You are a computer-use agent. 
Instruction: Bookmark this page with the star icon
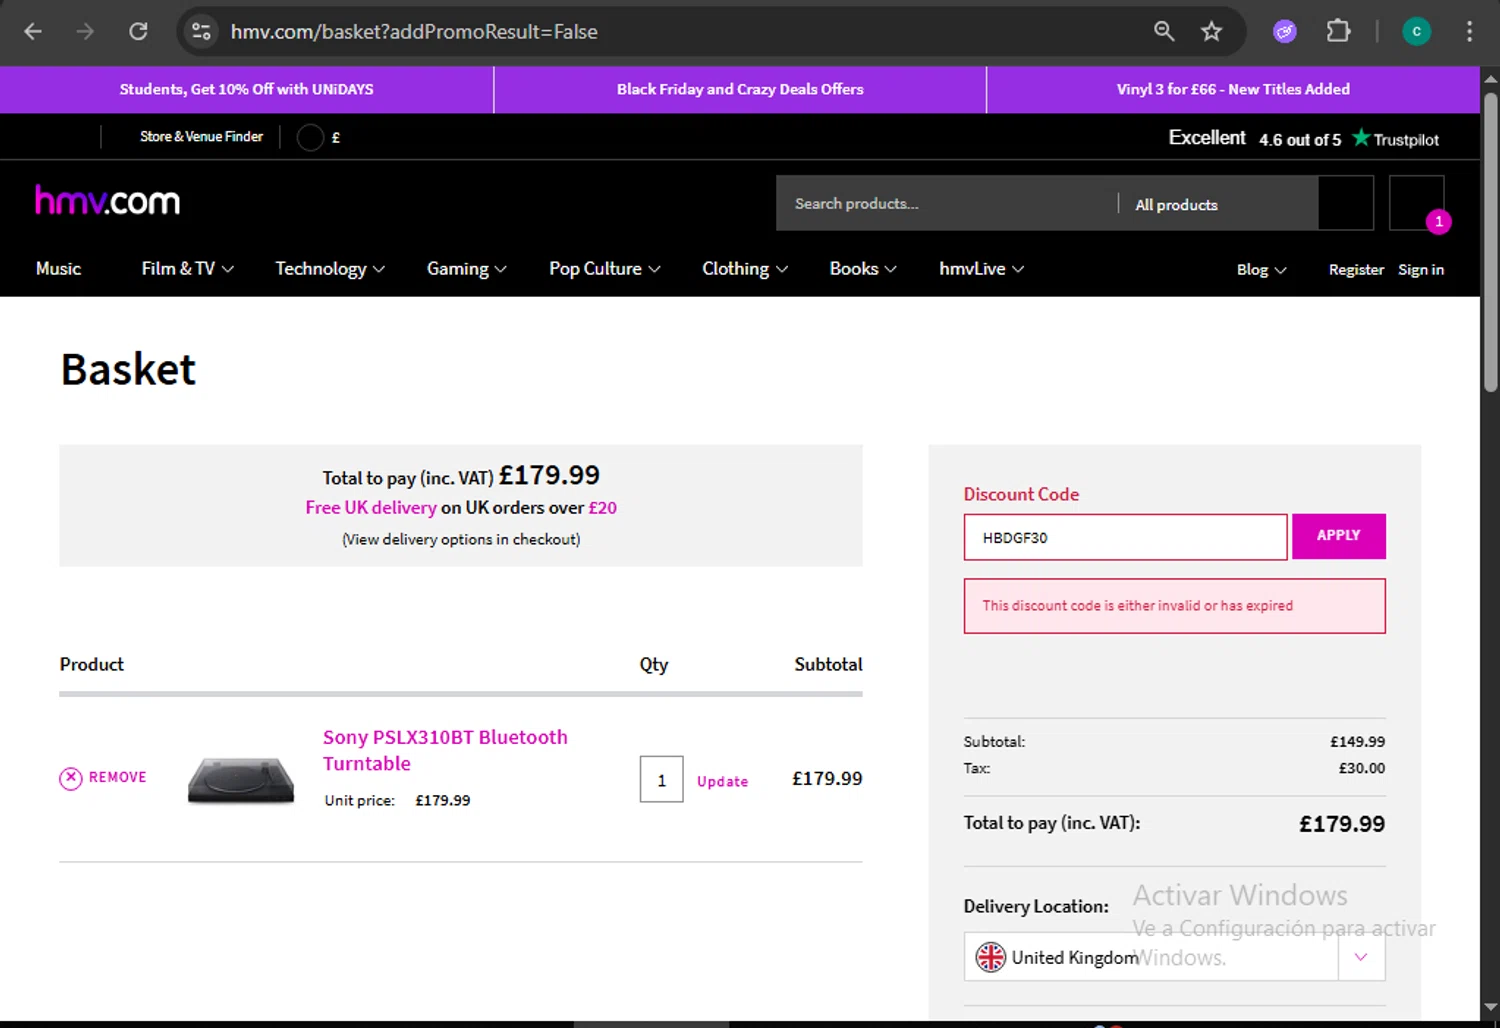click(x=1212, y=31)
